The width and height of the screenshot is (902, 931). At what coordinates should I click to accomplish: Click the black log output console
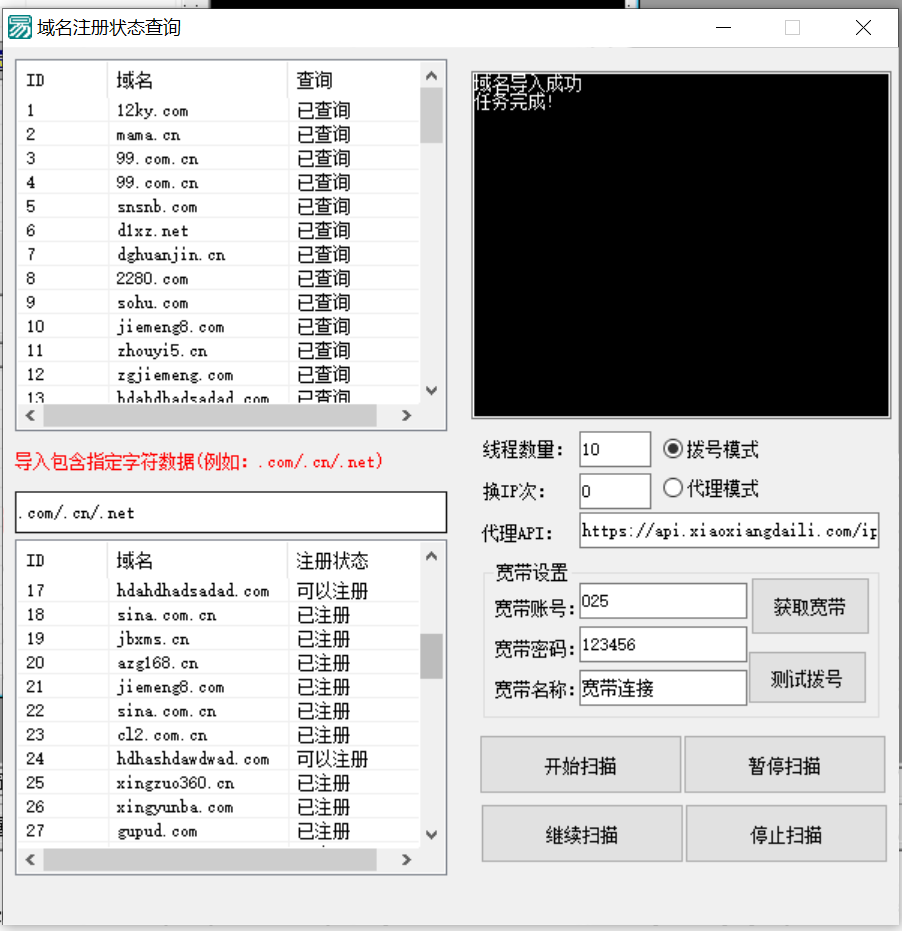click(x=681, y=245)
